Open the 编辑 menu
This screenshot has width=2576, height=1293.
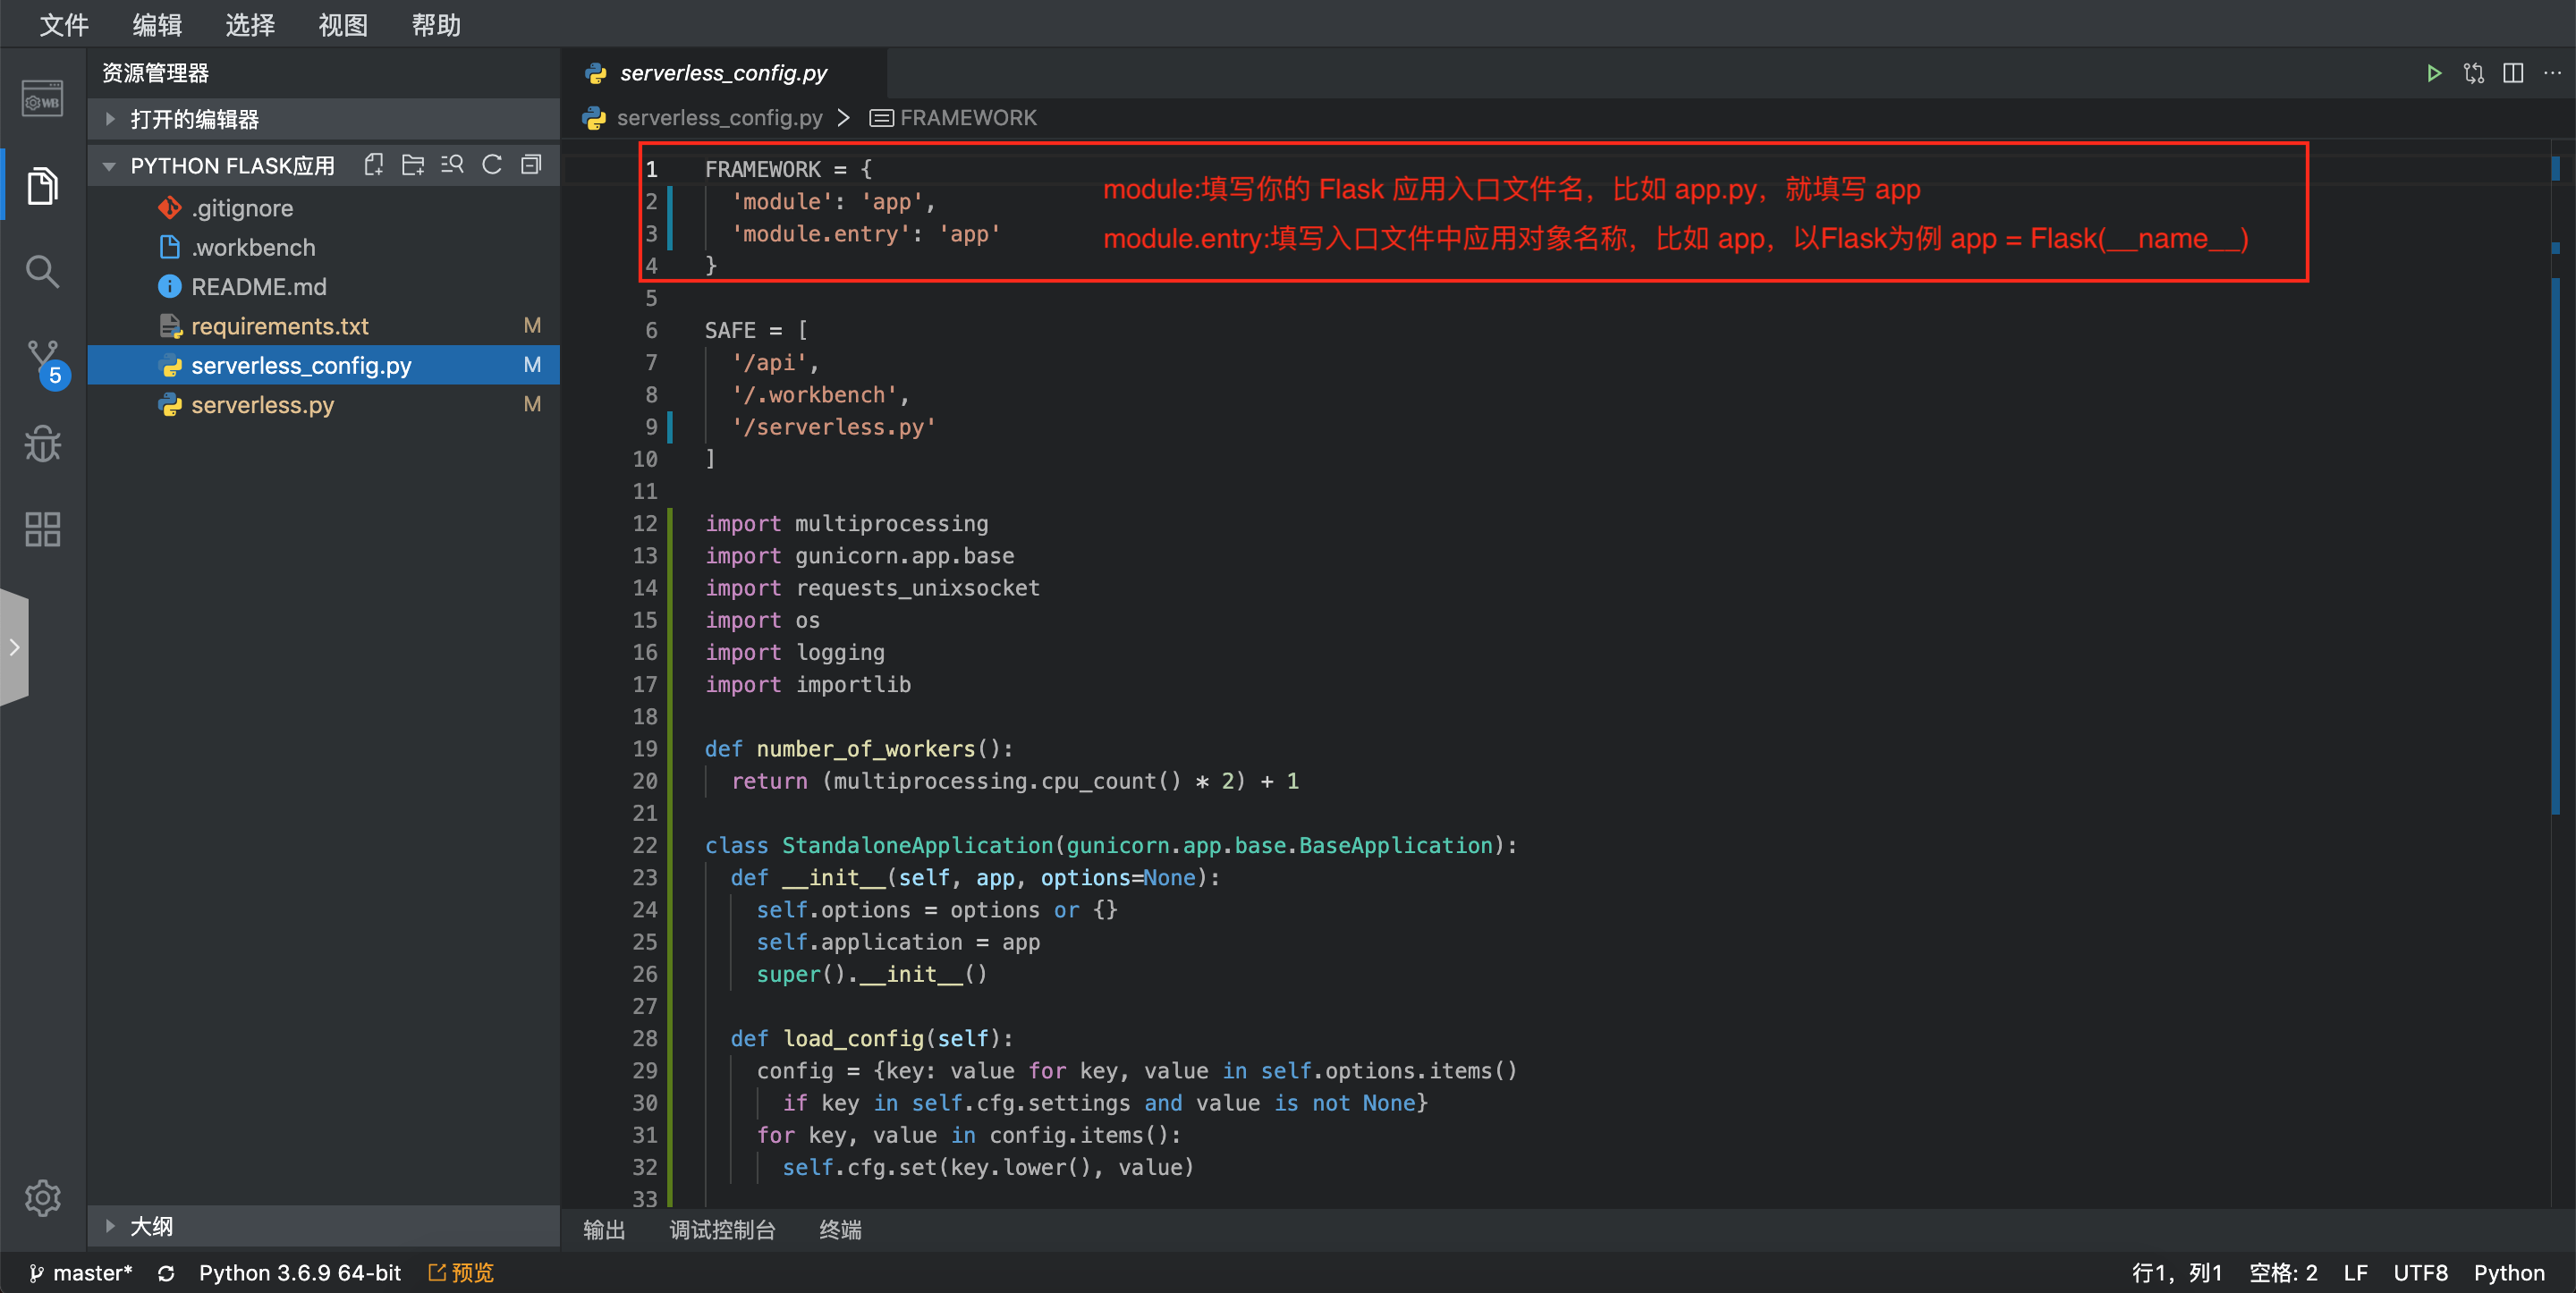tap(156, 24)
